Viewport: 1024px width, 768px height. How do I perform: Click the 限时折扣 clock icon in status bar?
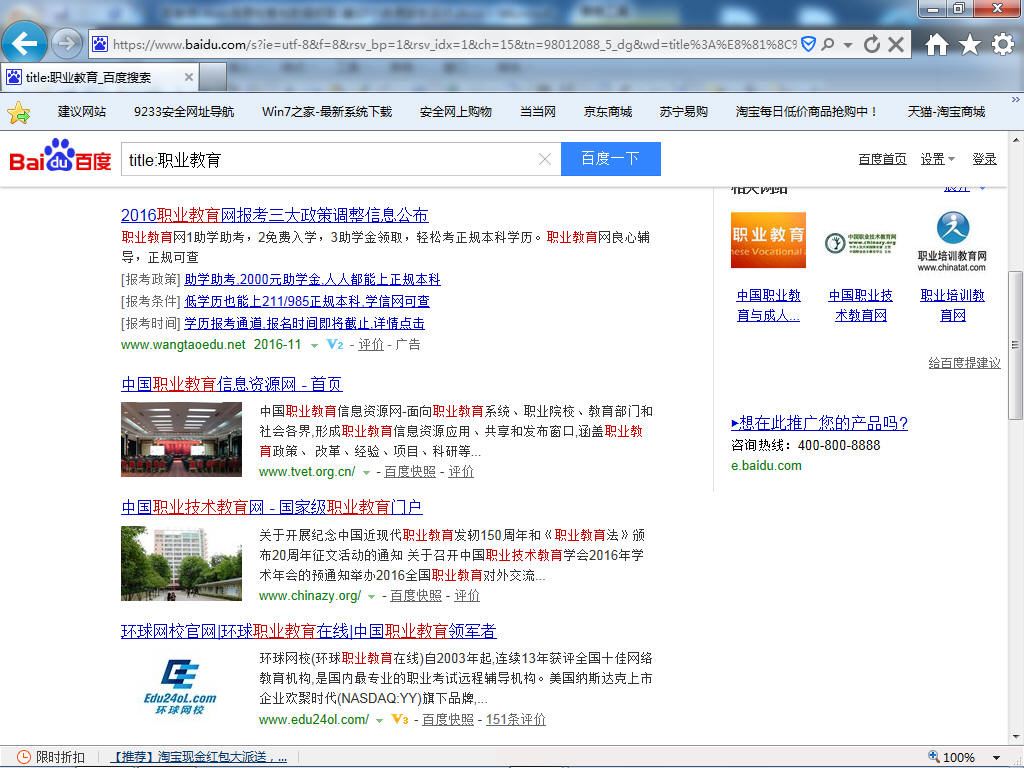coord(24,757)
